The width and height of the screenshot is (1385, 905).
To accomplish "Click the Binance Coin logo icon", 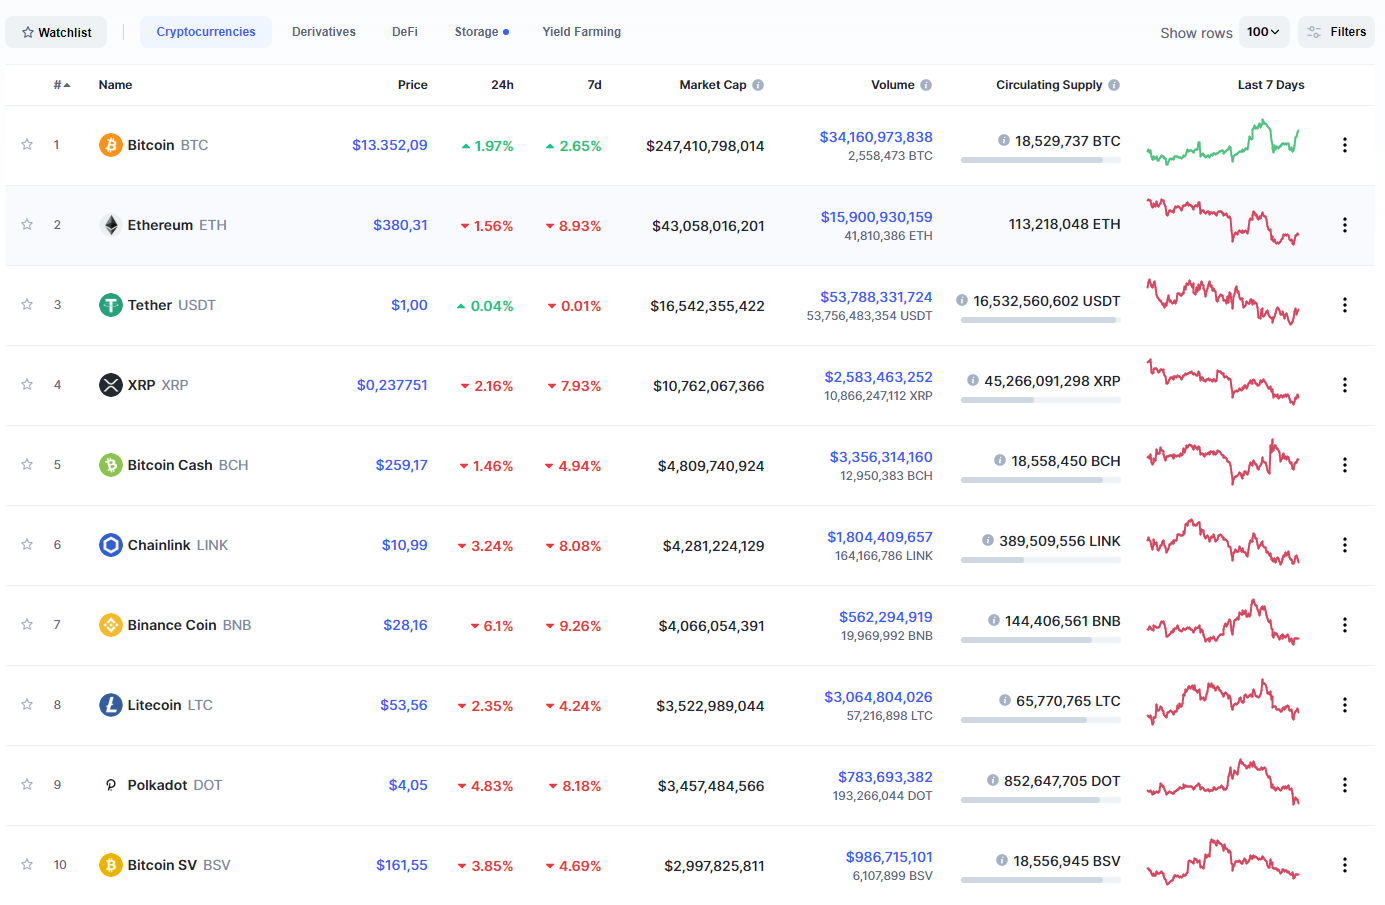I will (111, 625).
